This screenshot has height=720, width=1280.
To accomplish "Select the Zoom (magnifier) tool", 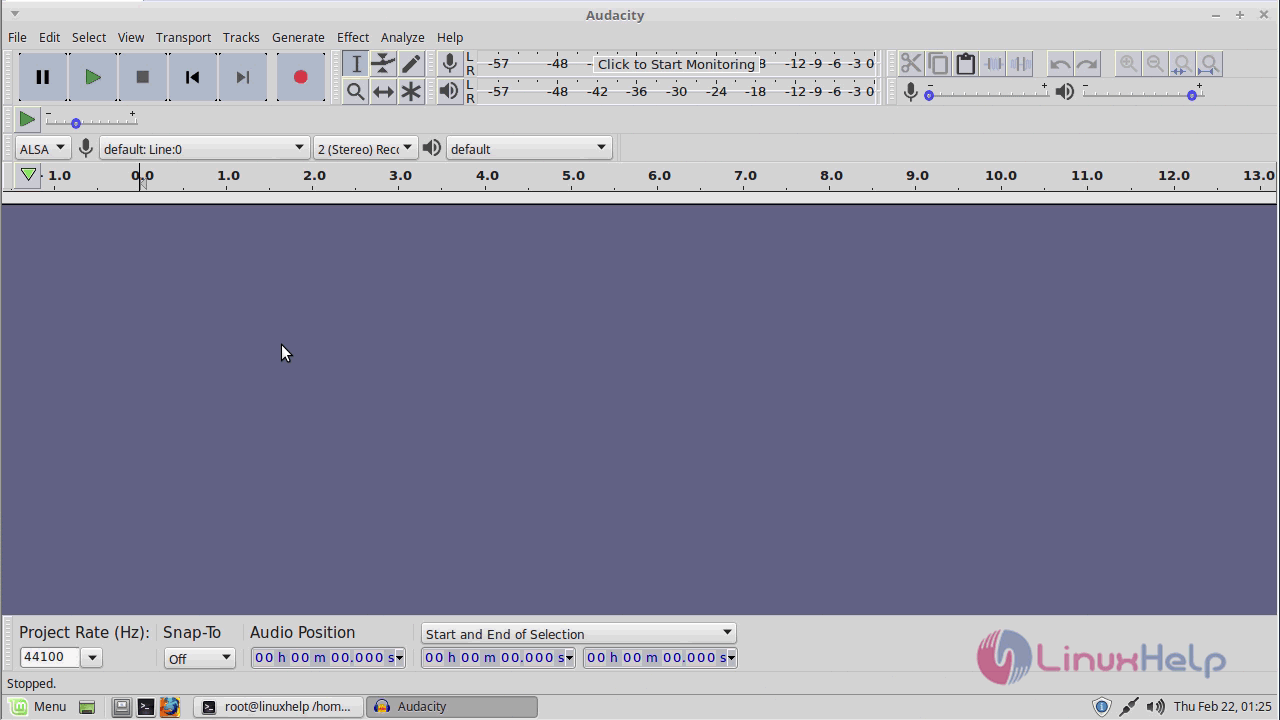I will (356, 92).
